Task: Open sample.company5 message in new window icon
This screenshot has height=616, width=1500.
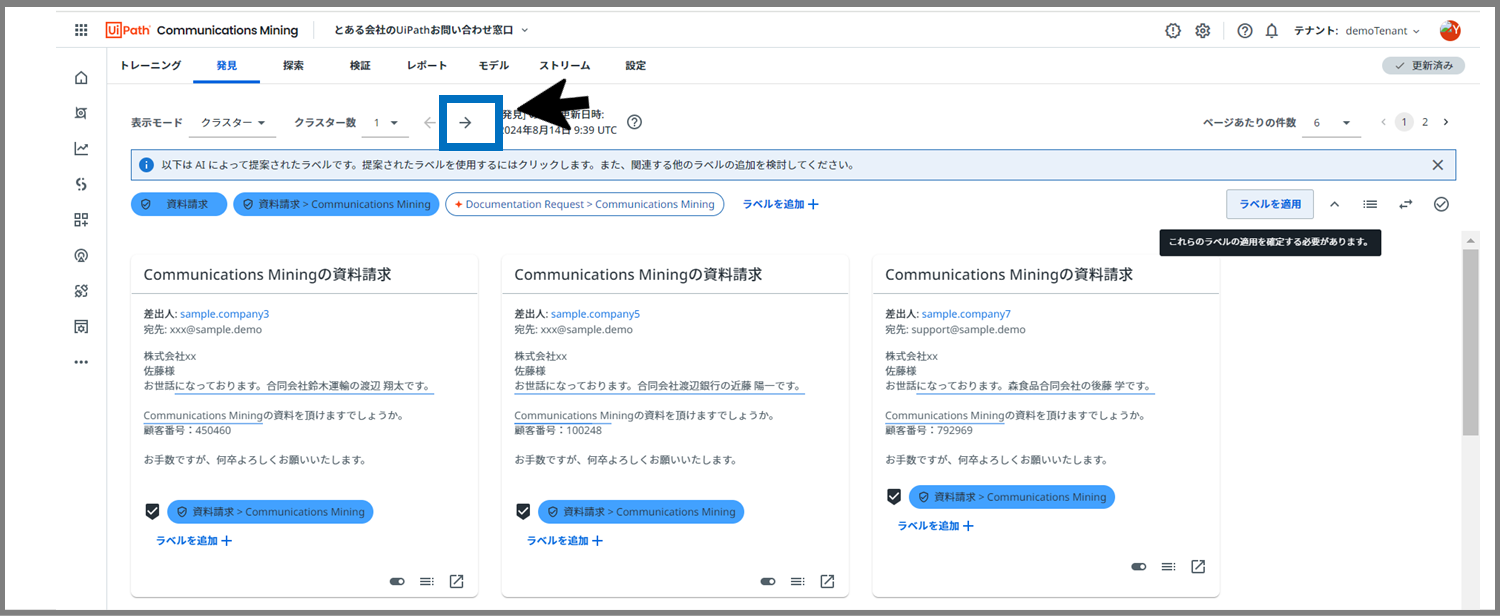Action: click(x=827, y=581)
